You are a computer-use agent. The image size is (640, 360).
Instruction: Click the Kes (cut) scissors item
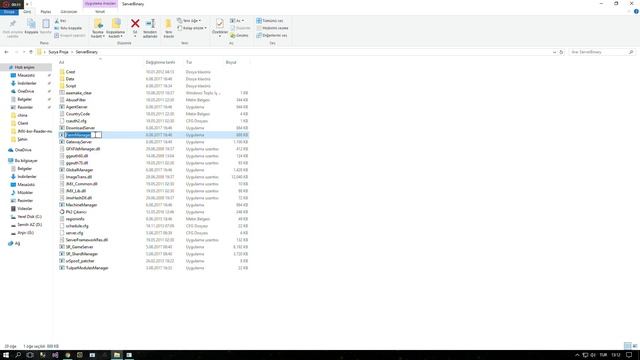tap(60, 20)
